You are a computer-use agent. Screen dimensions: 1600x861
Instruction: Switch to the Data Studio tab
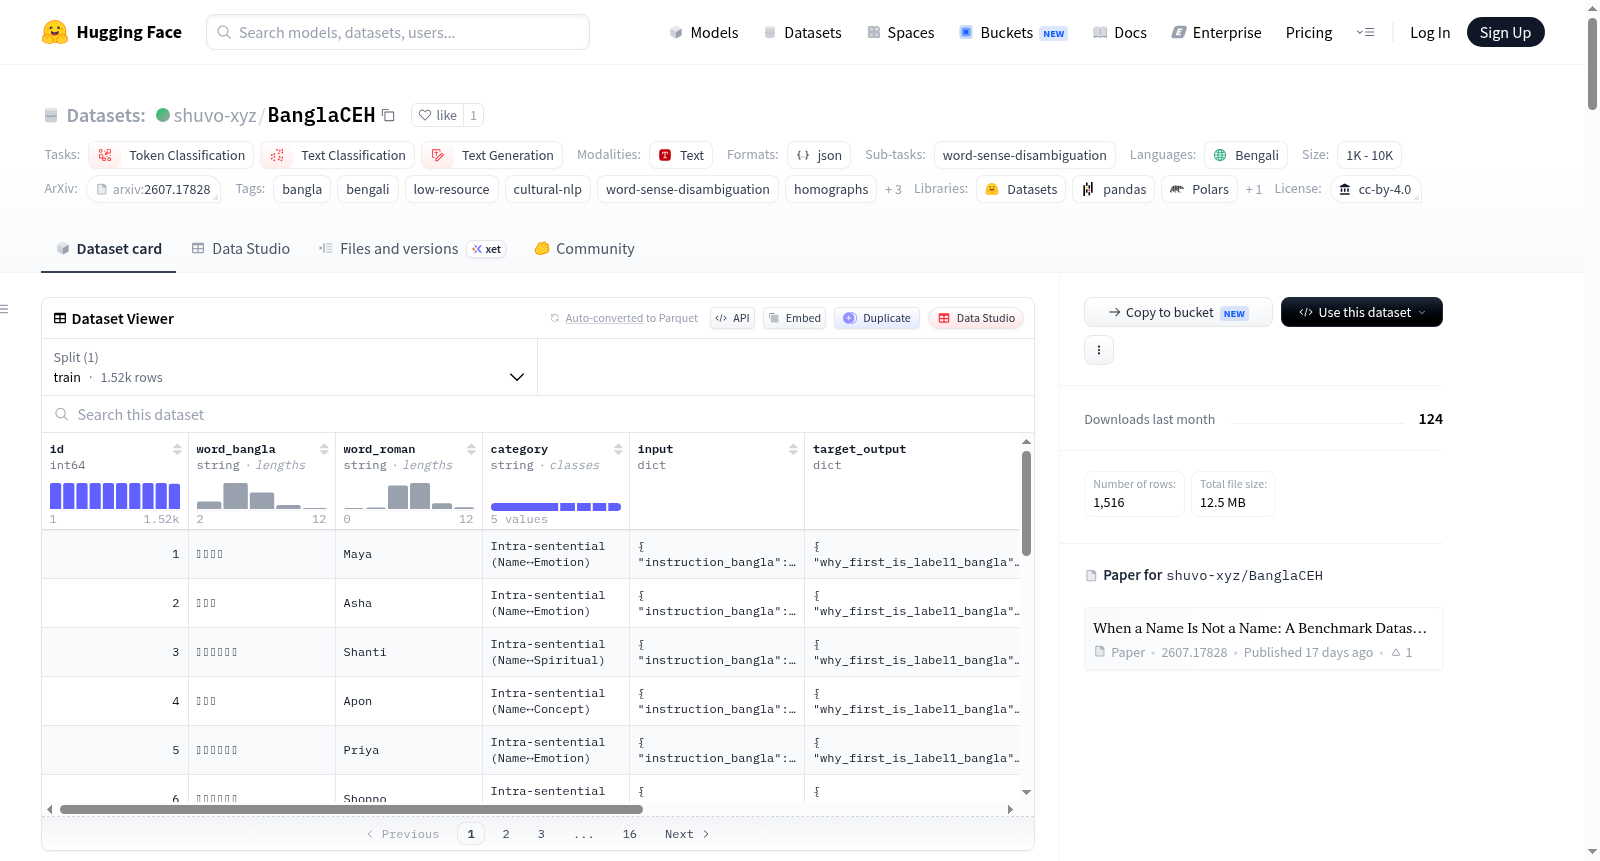241,249
